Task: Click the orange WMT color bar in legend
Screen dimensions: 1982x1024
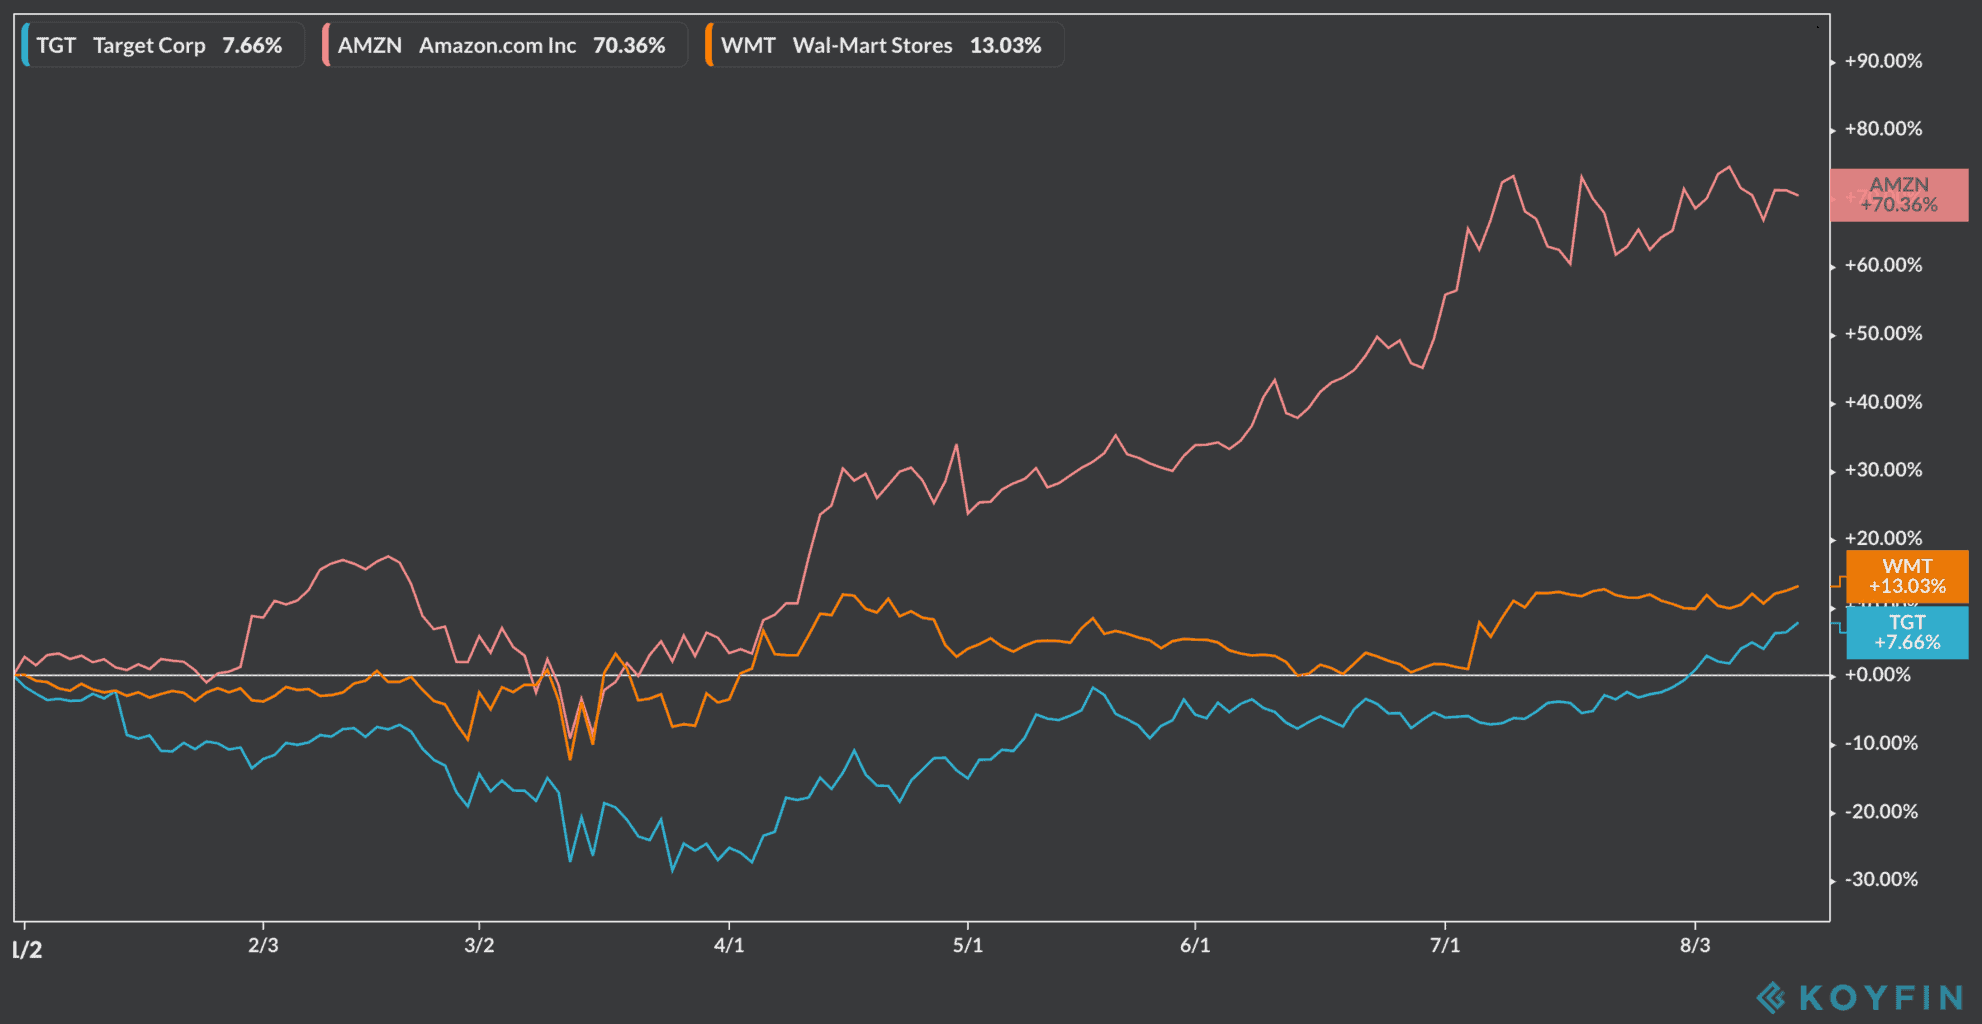Action: click(708, 45)
